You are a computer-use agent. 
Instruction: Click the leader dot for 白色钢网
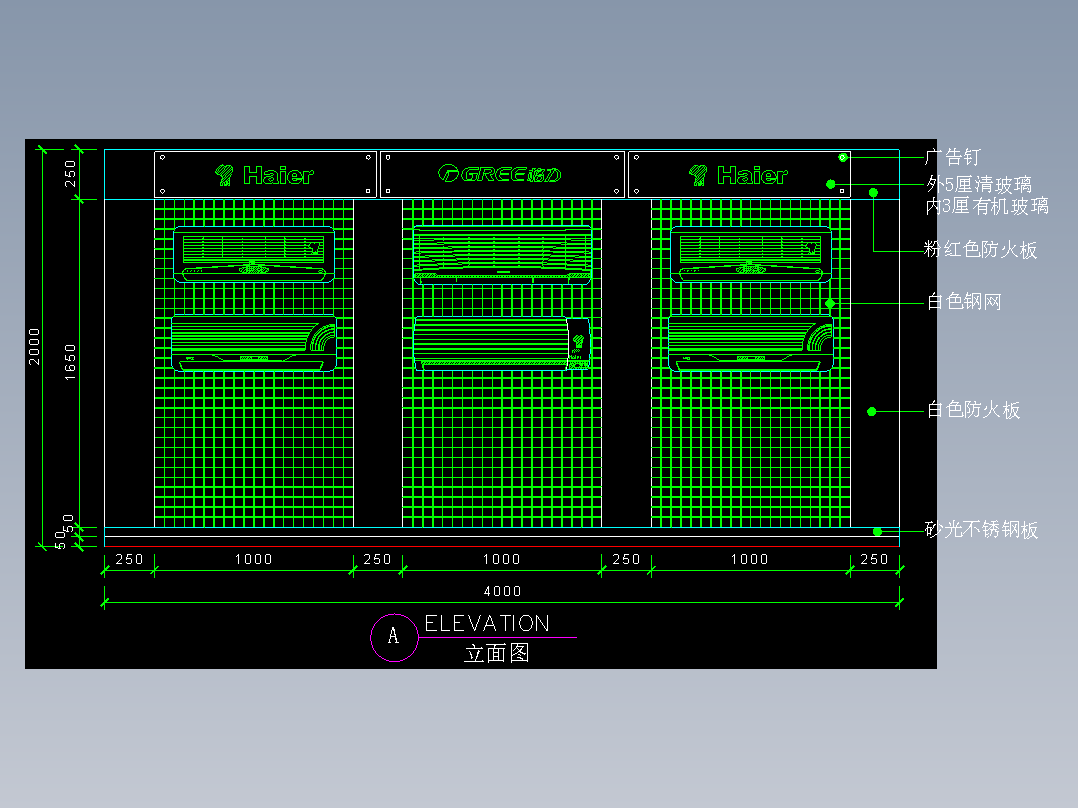tap(830, 303)
